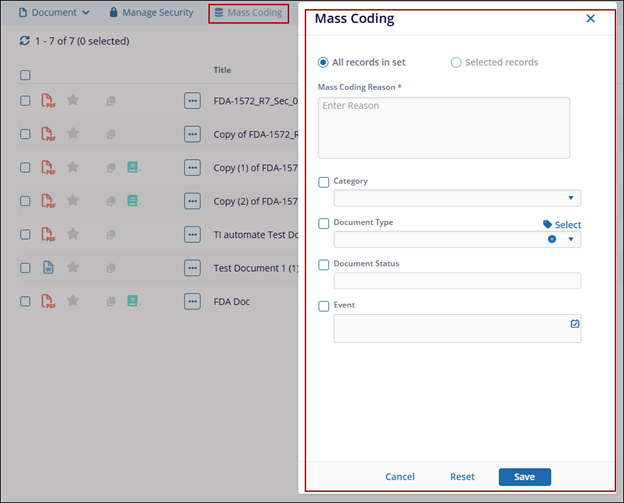Click into the Mass Coding Reason text box
This screenshot has height=503, width=624.
click(x=443, y=127)
